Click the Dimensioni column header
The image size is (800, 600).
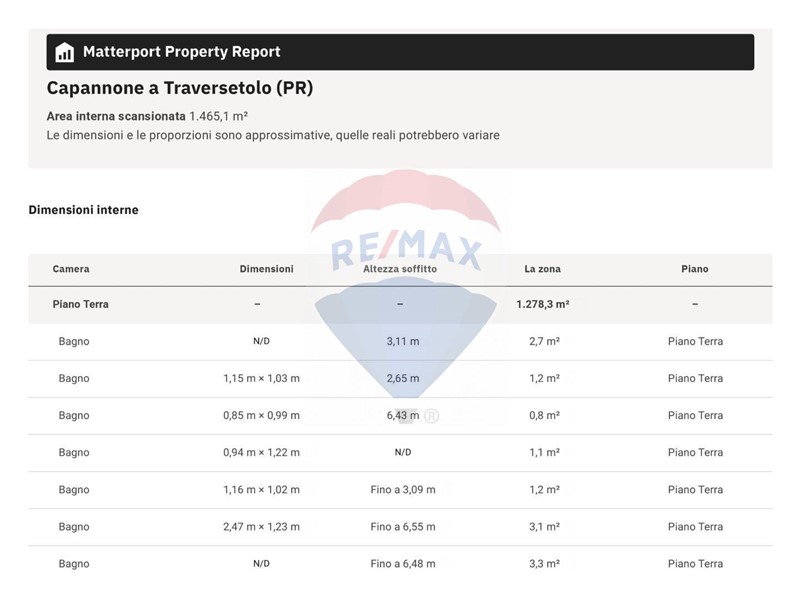click(266, 269)
